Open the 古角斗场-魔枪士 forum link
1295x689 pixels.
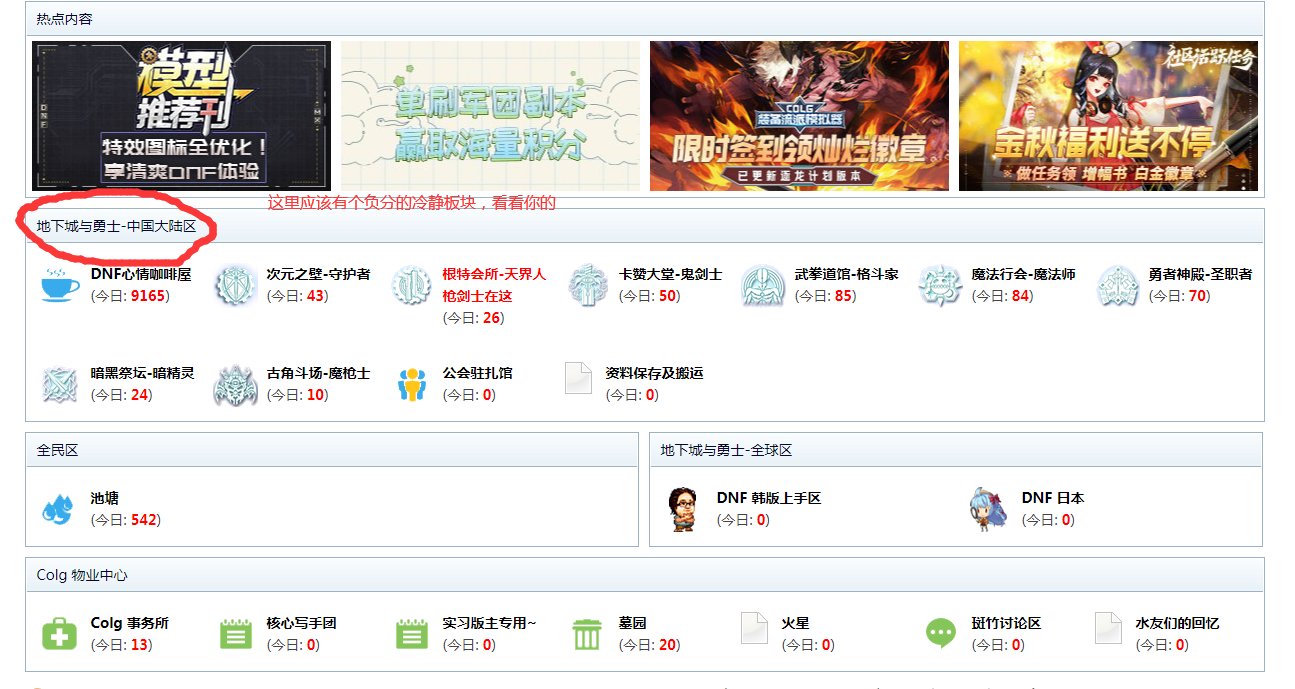tap(318, 373)
